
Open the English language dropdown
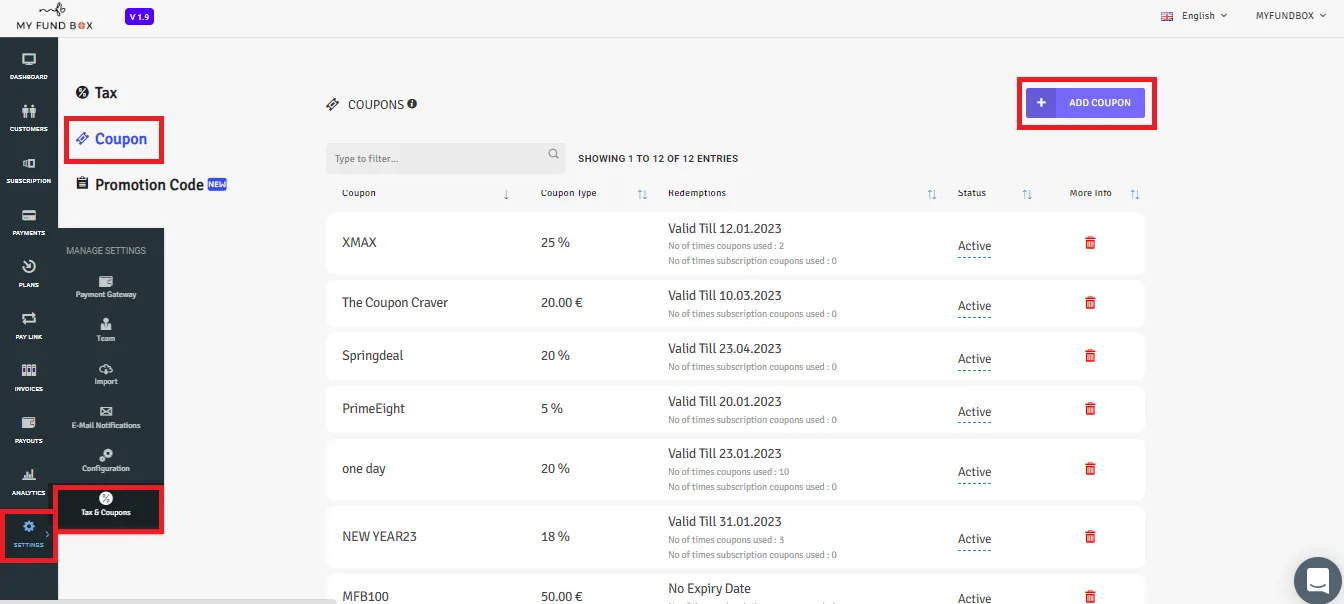coord(1194,16)
